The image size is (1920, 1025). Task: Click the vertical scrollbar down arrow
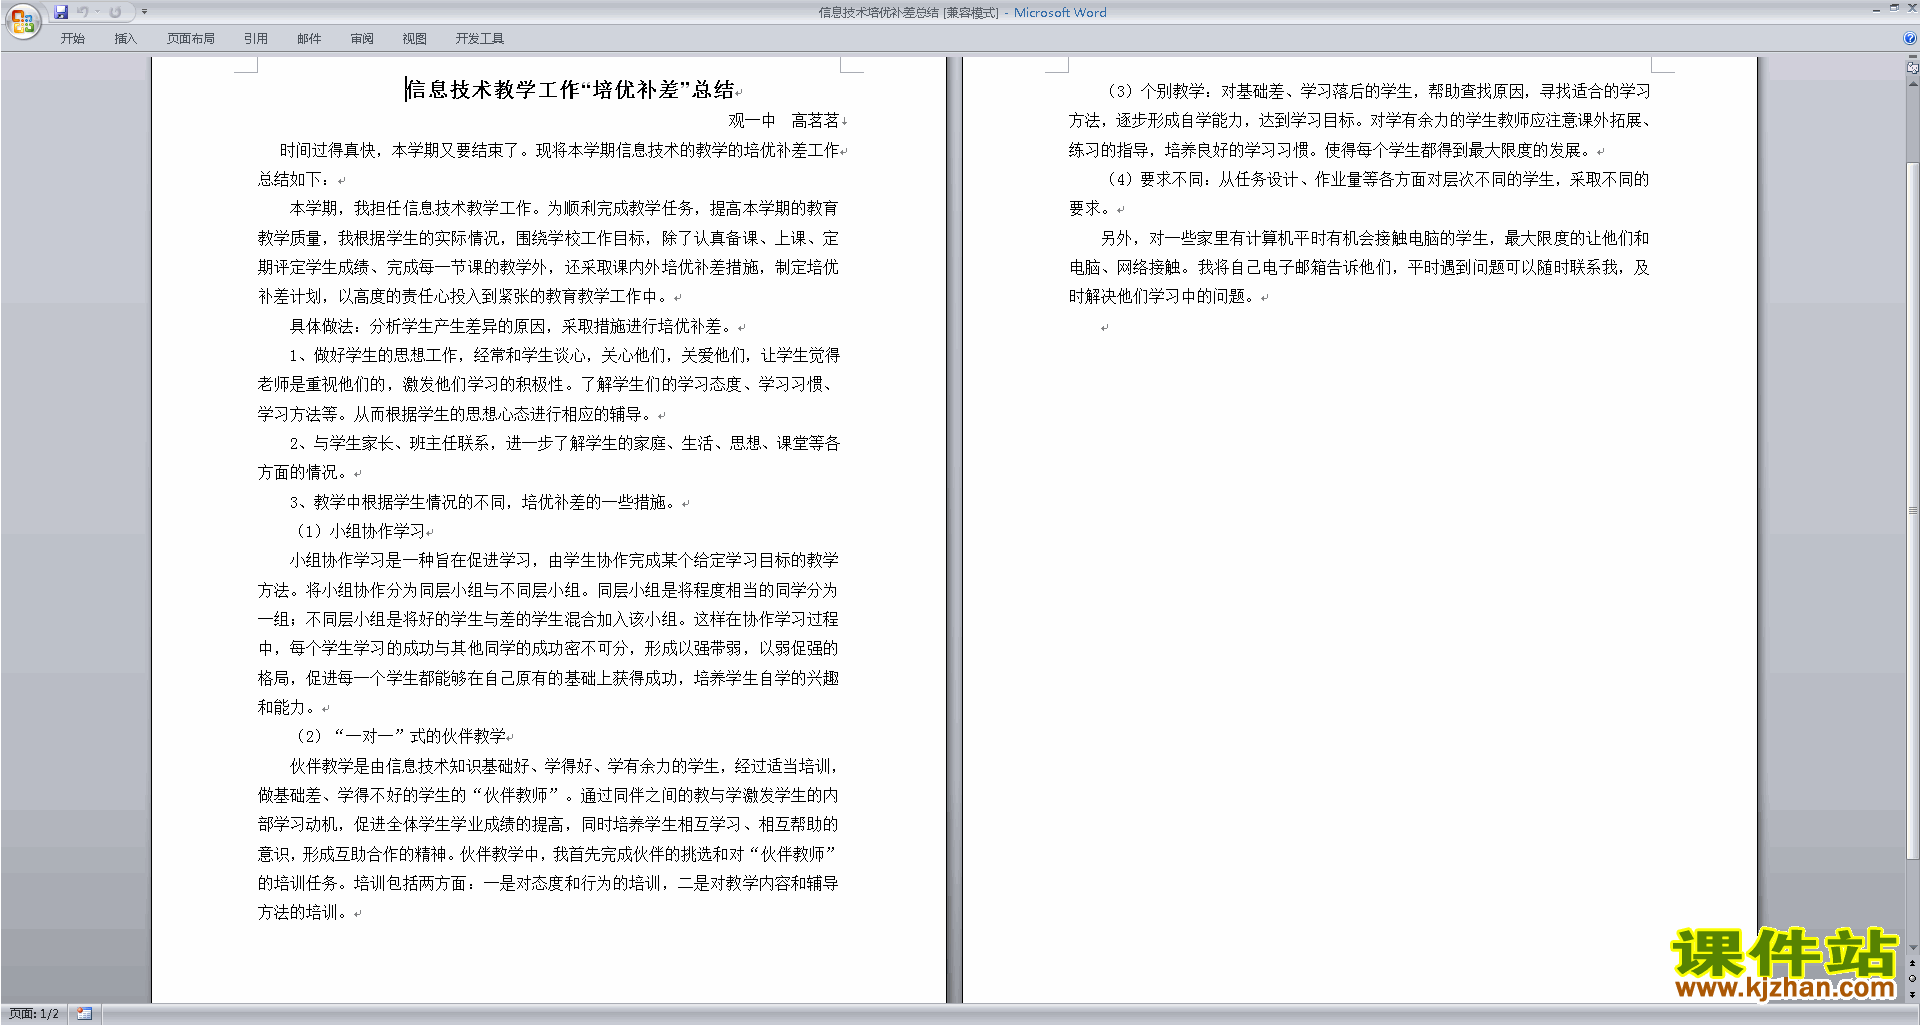coord(1913,948)
